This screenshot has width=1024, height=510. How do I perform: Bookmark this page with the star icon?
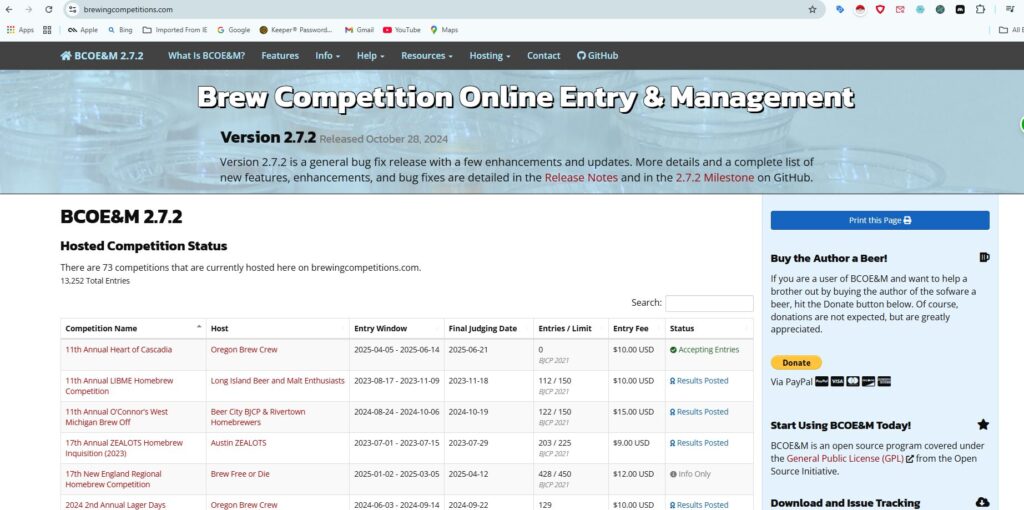[x=812, y=10]
